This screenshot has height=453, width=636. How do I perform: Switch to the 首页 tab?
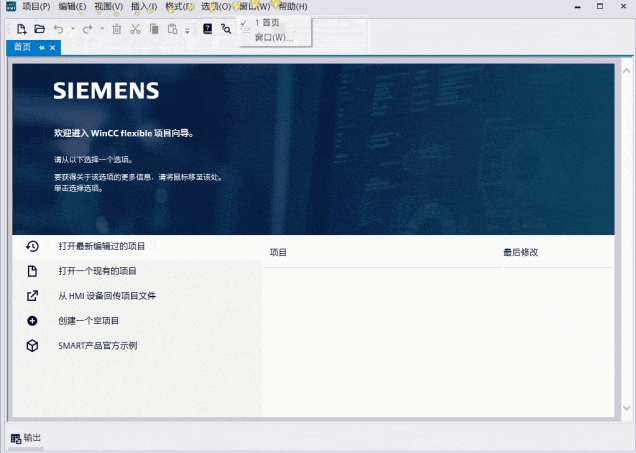coord(22,47)
